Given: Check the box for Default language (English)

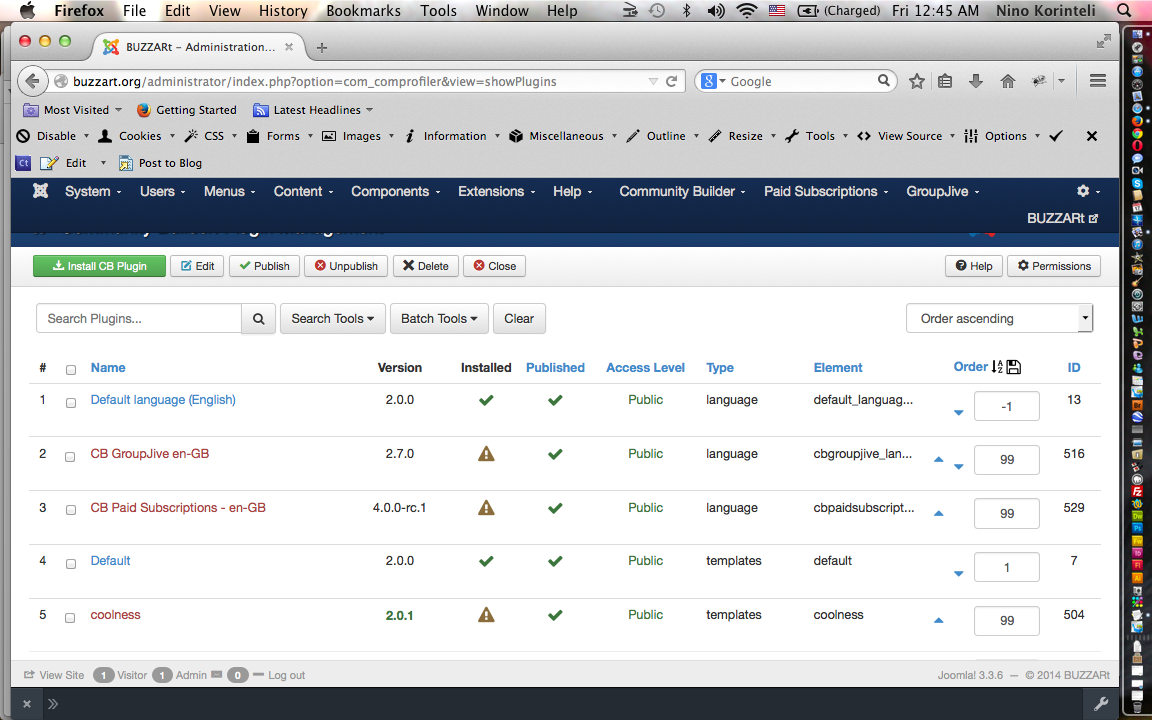Looking at the screenshot, I should click(x=71, y=403).
